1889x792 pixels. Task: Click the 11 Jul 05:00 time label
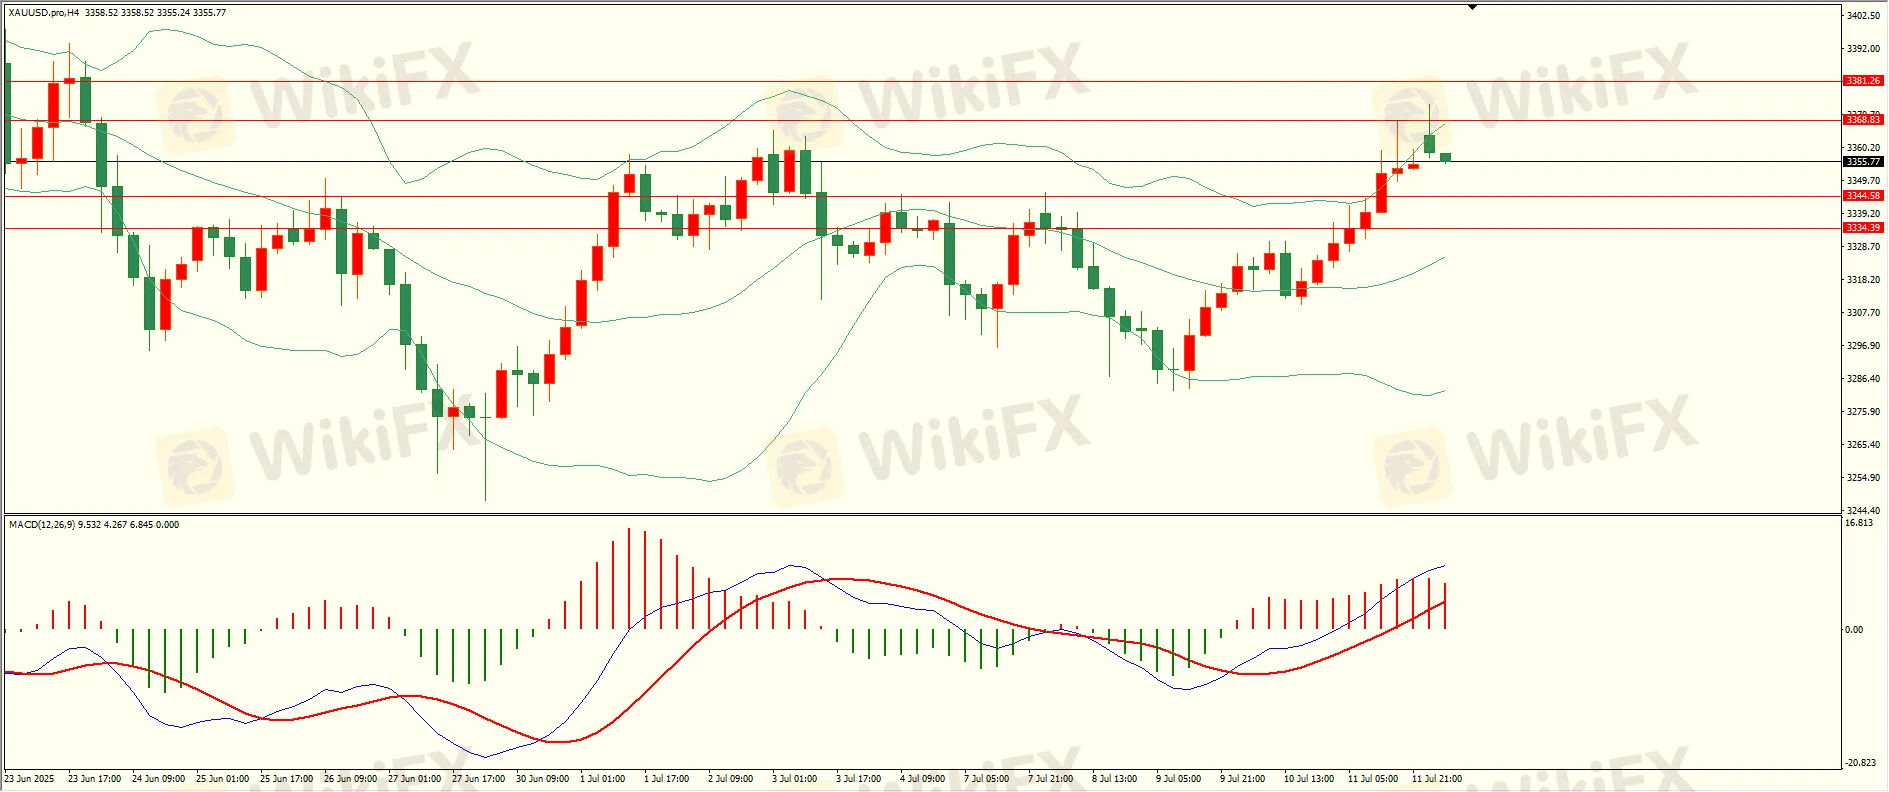[x=1373, y=779]
